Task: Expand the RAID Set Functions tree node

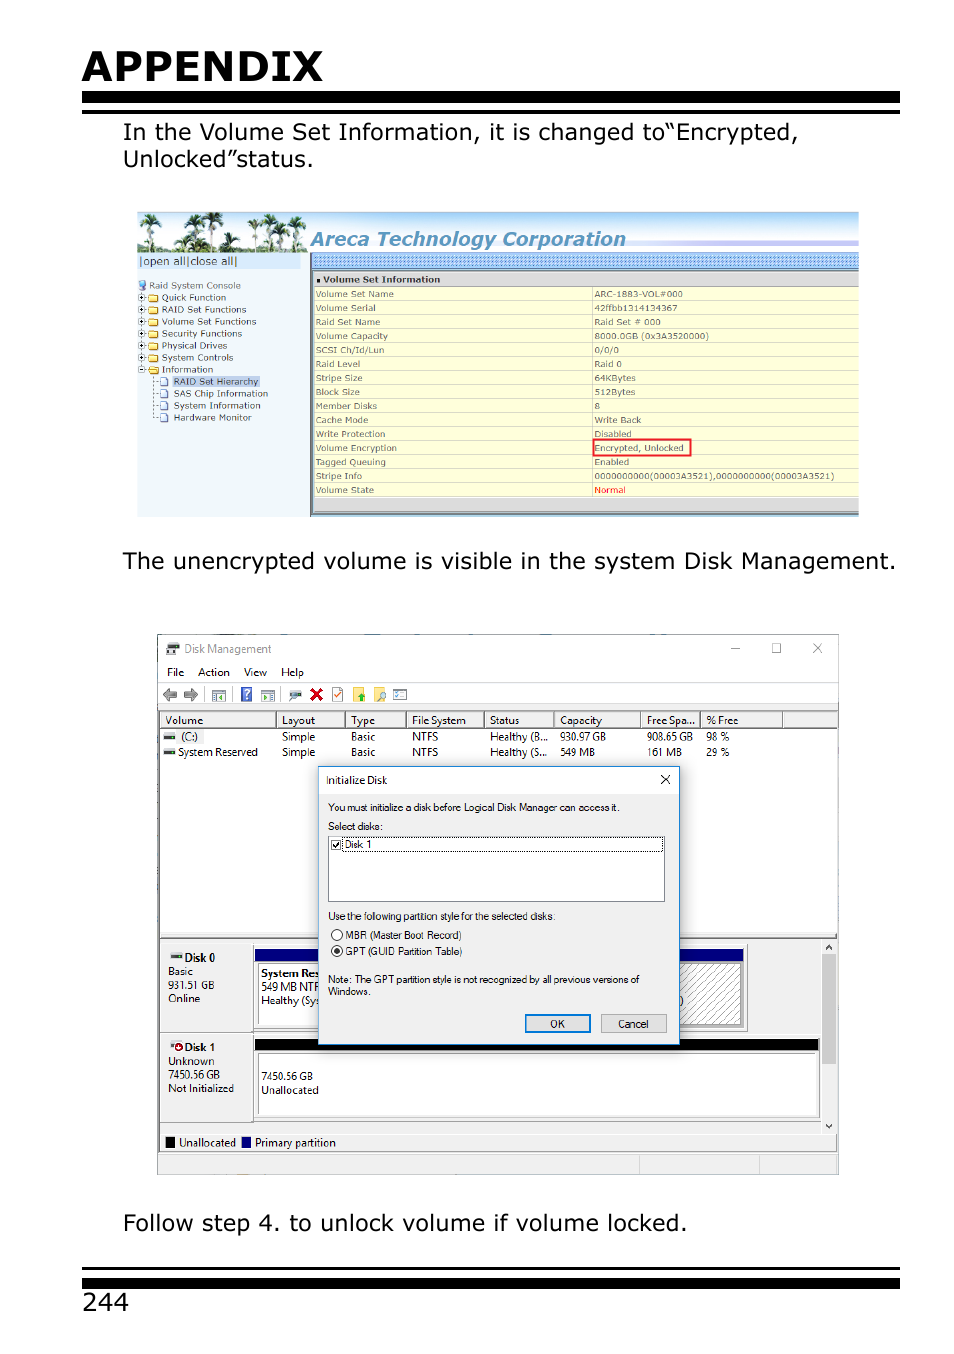Action: [x=142, y=310]
